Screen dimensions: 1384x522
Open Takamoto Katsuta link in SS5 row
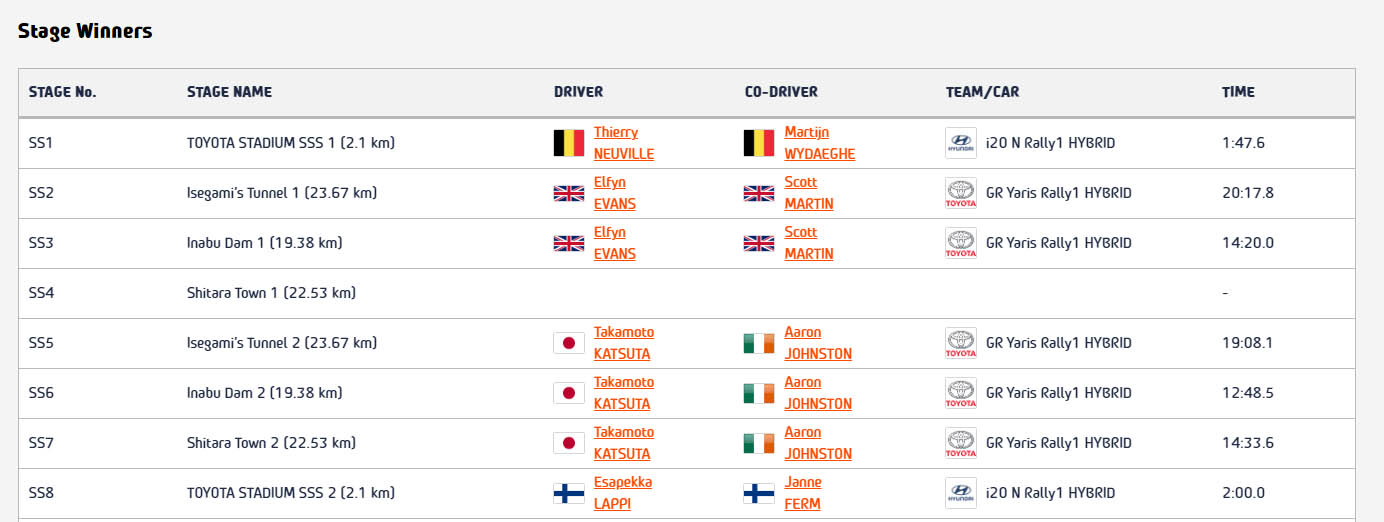pyautogui.click(x=624, y=343)
